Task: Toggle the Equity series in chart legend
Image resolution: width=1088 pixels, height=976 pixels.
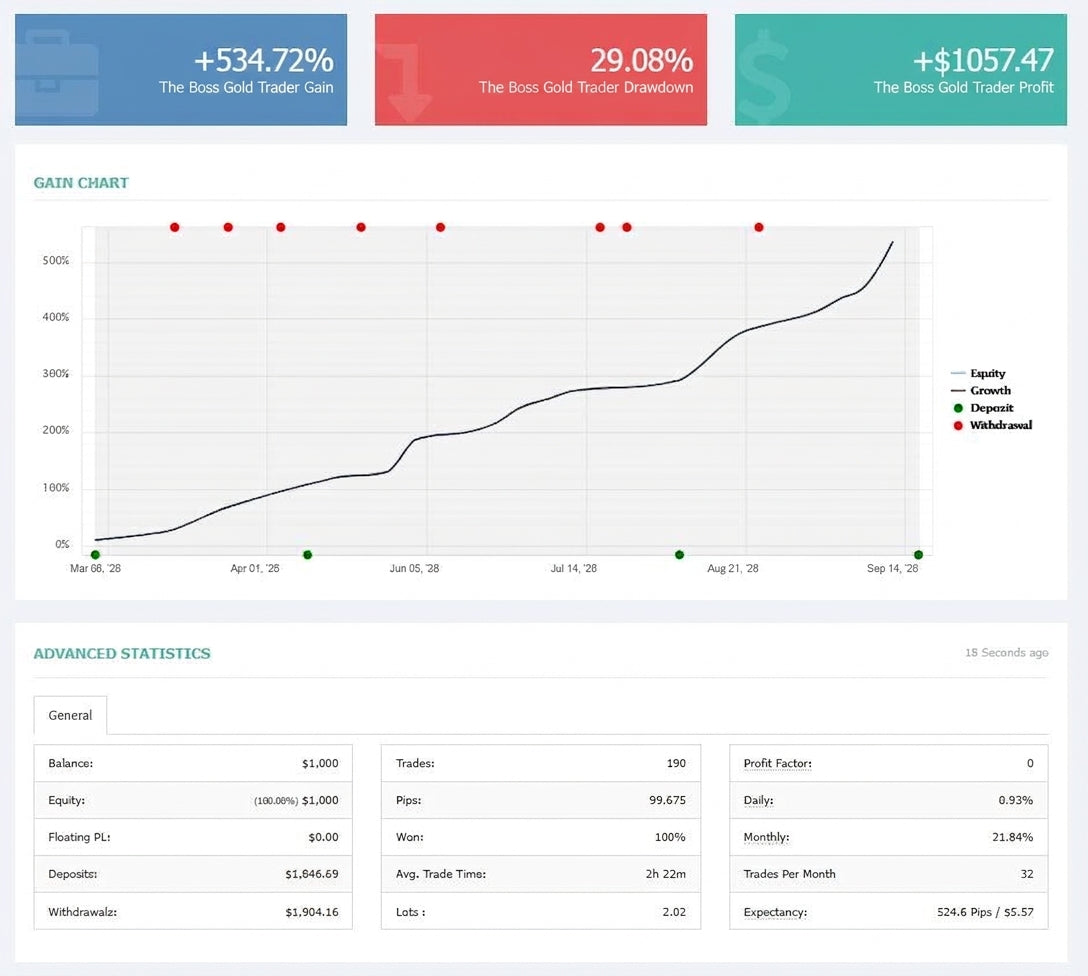Action: [x=978, y=373]
